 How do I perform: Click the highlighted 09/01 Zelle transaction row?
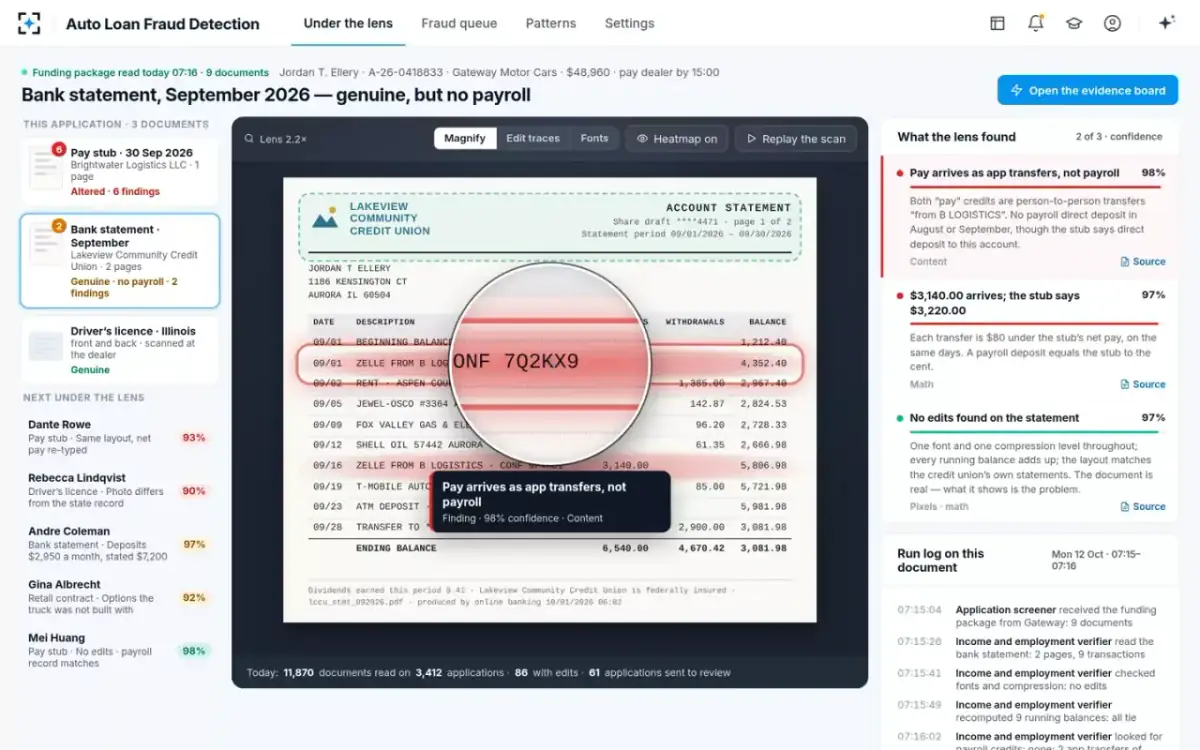(549, 364)
